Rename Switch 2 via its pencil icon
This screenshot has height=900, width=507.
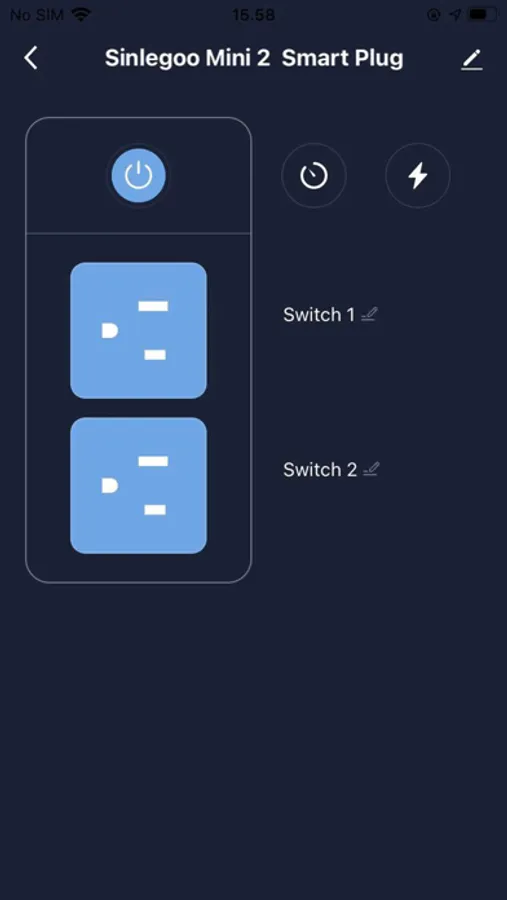(371, 469)
